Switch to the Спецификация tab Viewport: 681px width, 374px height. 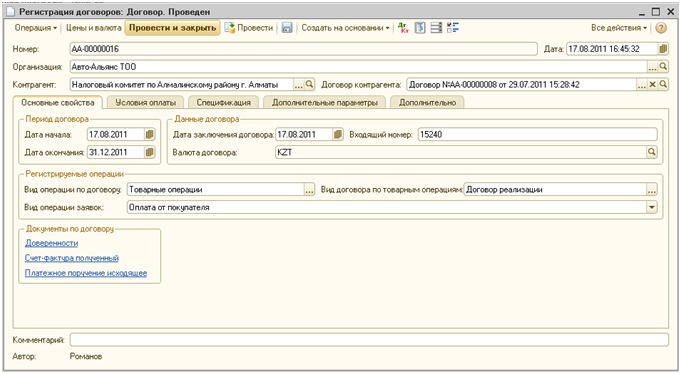pyautogui.click(x=223, y=103)
